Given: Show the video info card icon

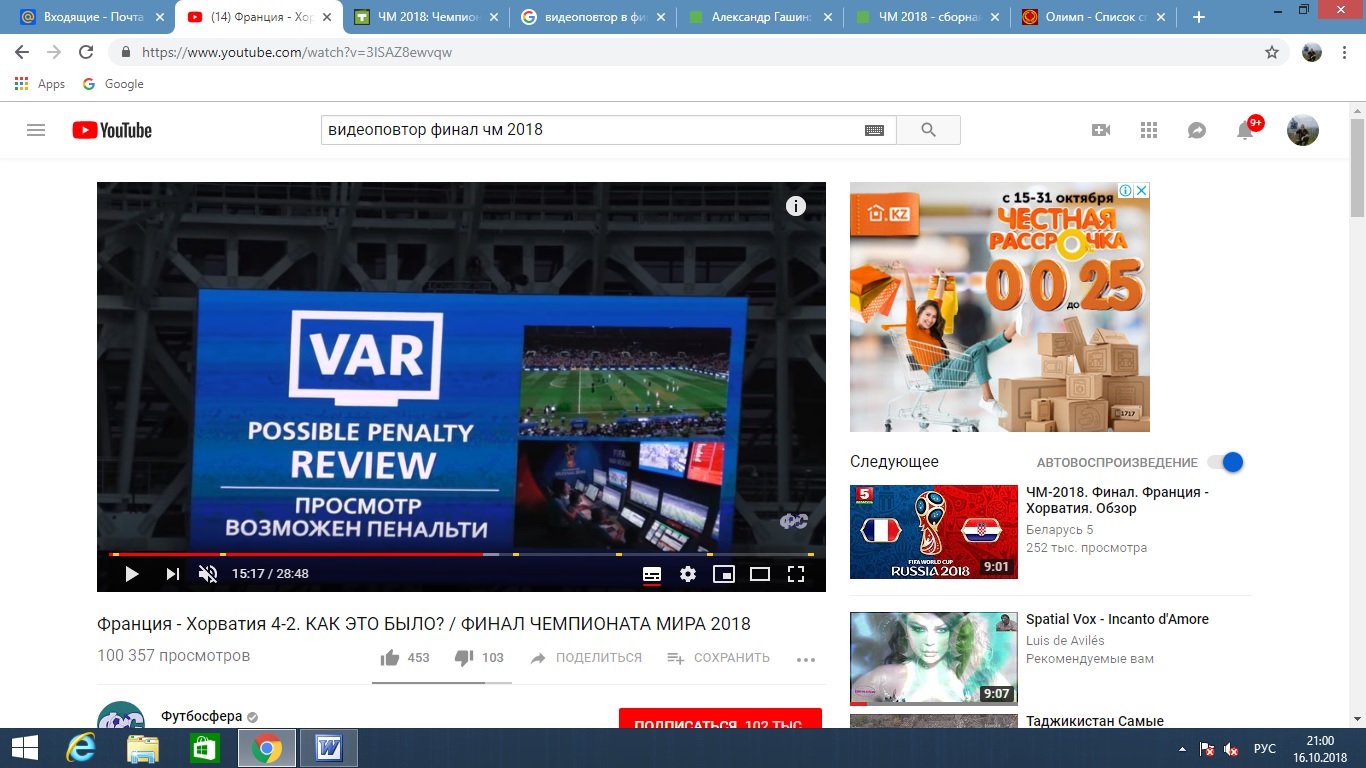Looking at the screenshot, I should [x=796, y=206].
